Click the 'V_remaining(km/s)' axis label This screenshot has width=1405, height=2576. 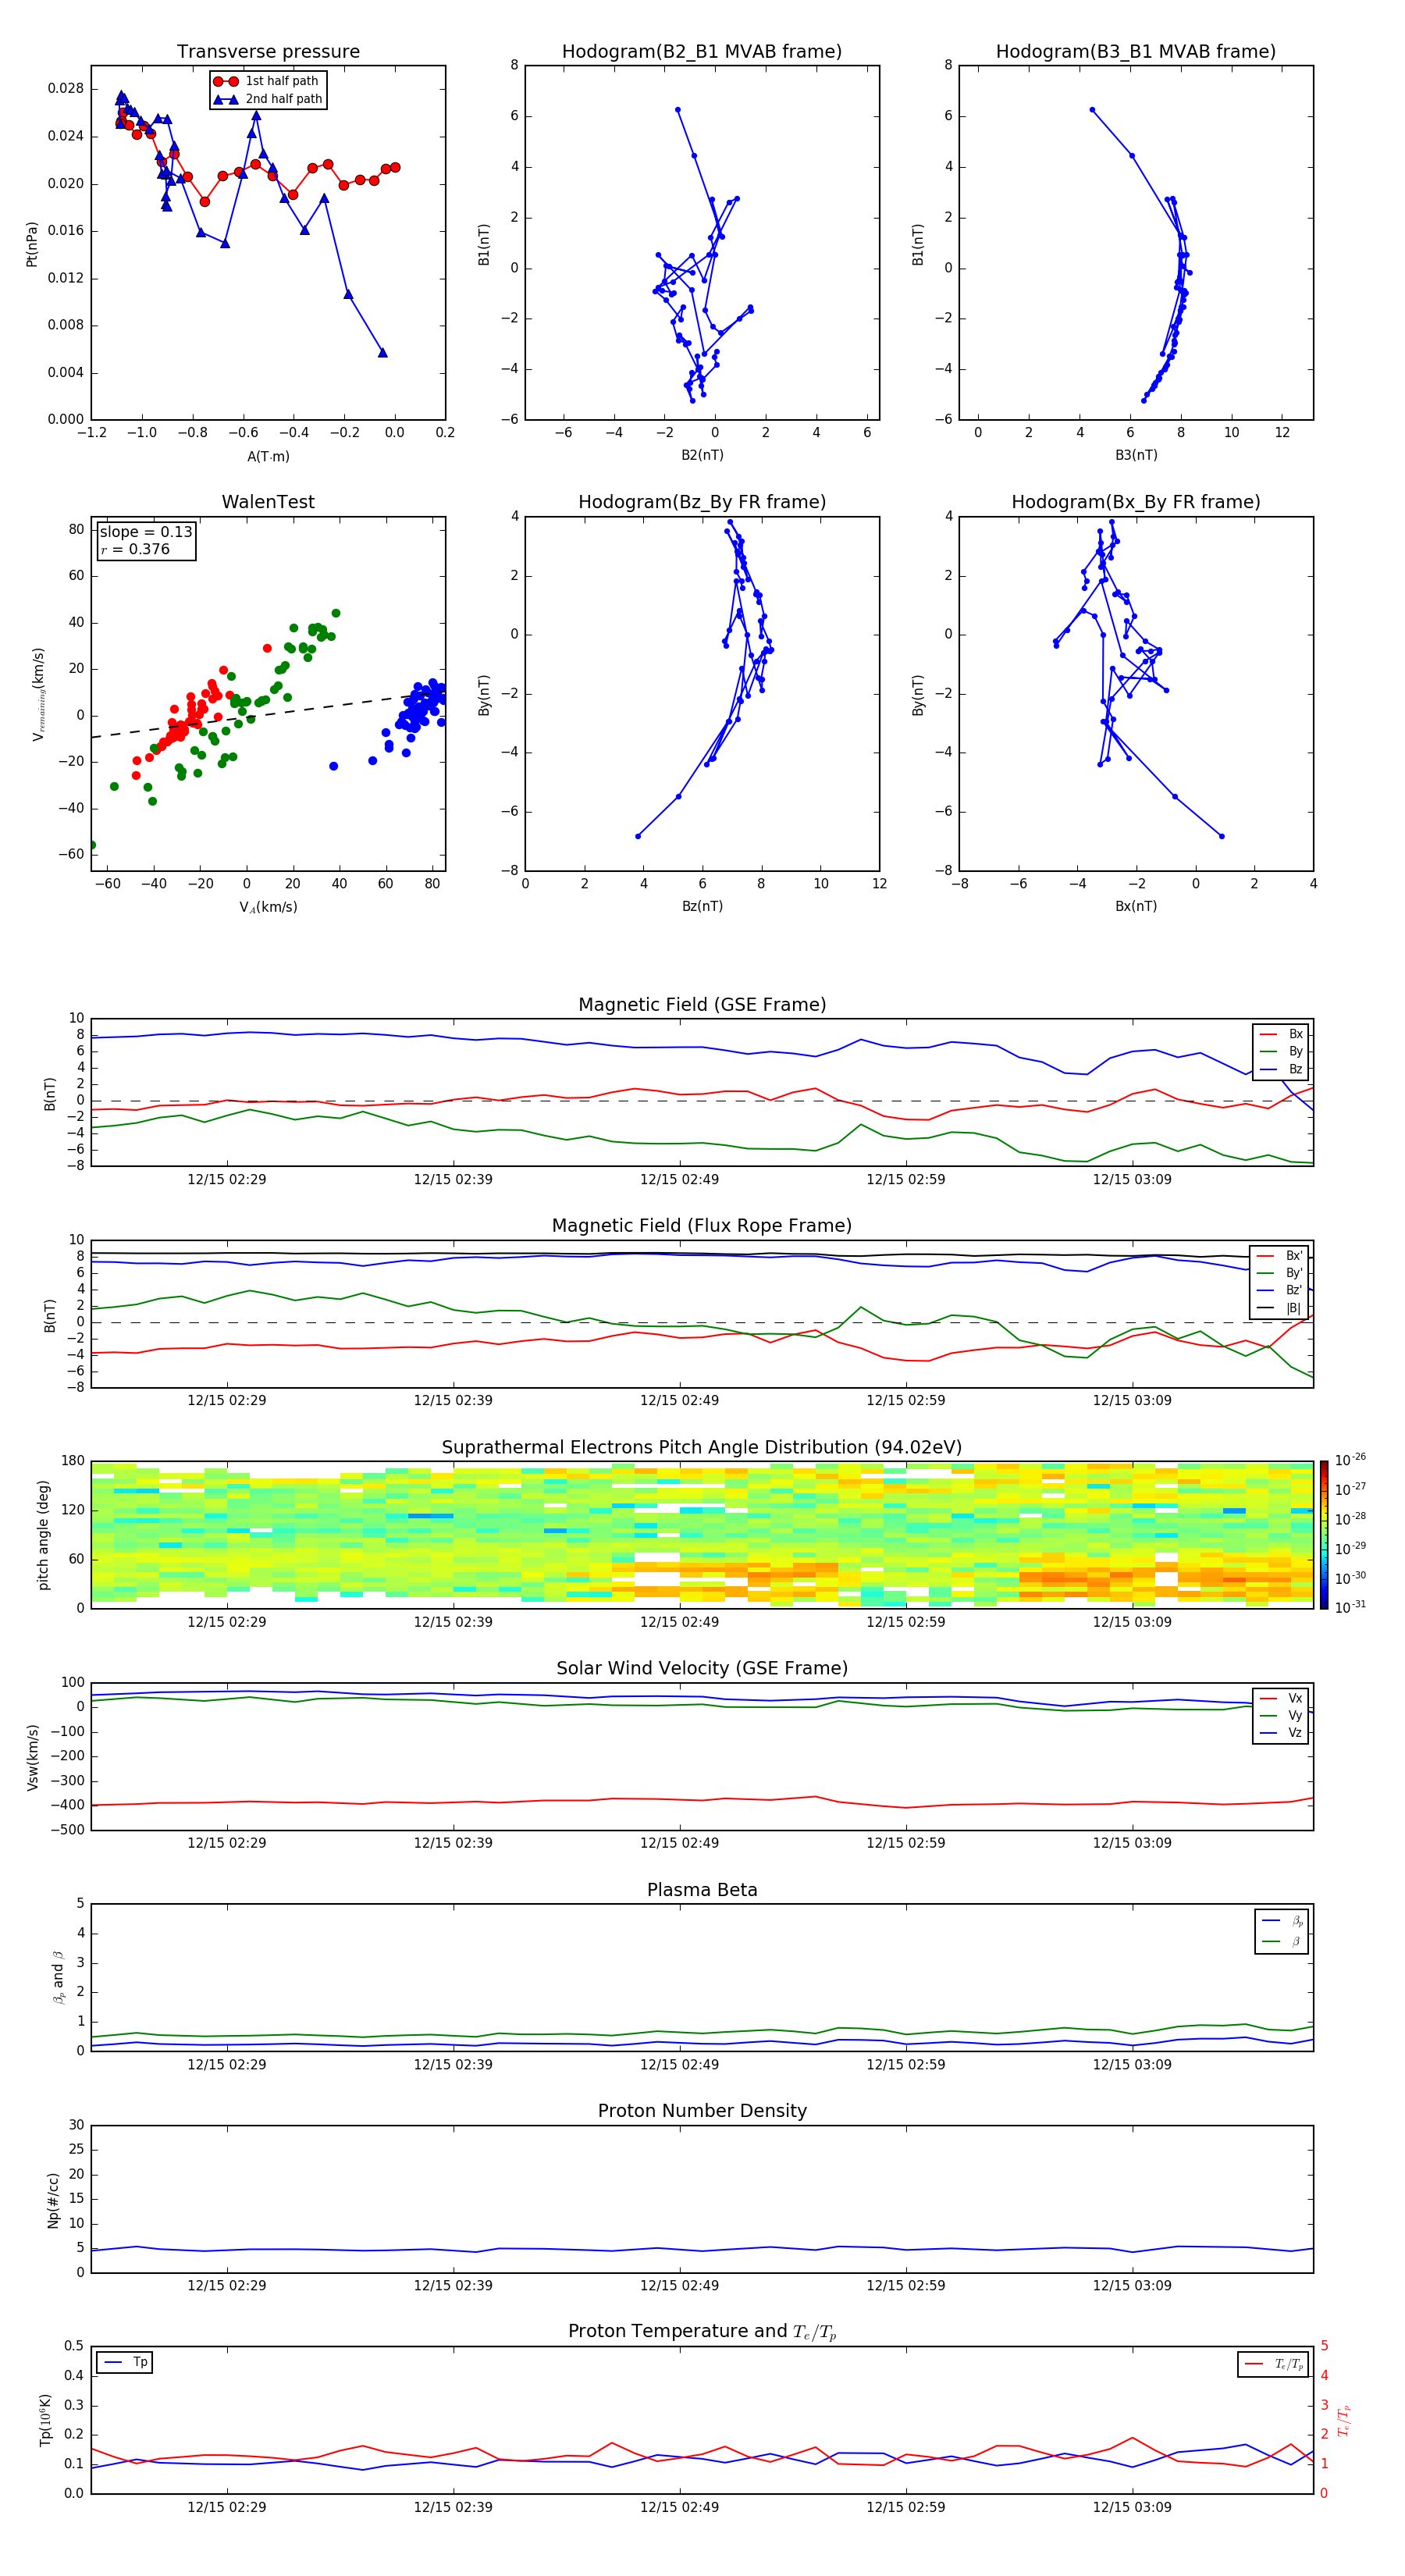[39, 694]
